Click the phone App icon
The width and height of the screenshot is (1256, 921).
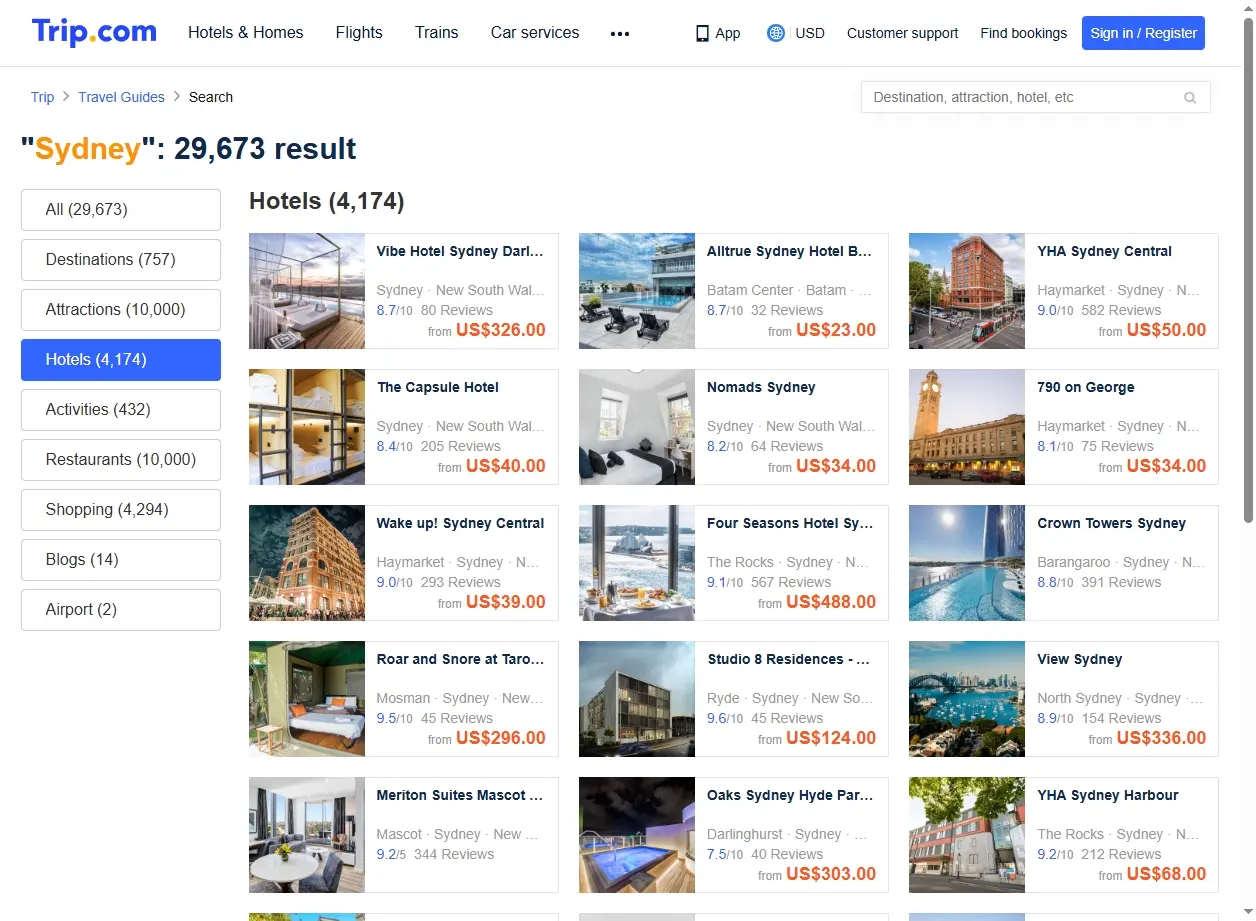coord(702,33)
